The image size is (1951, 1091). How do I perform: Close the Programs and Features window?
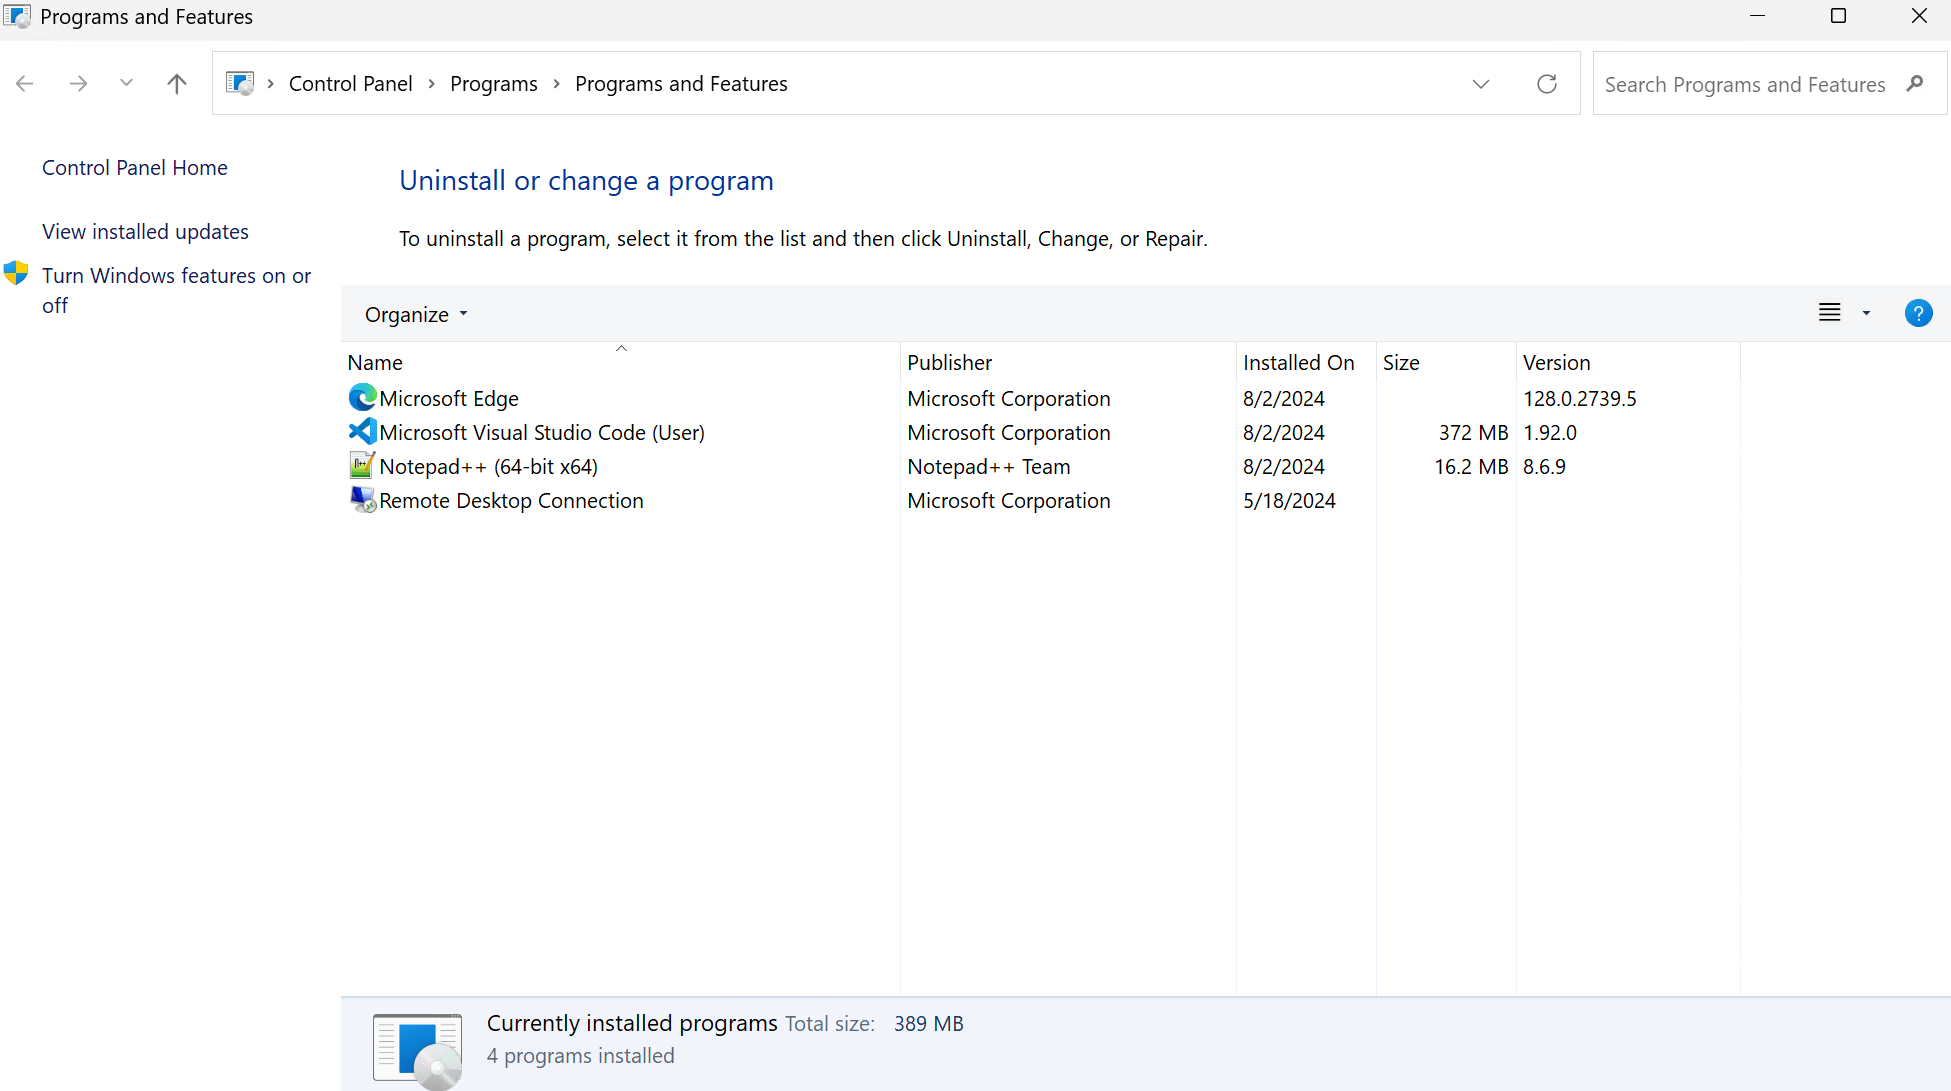tap(1919, 16)
